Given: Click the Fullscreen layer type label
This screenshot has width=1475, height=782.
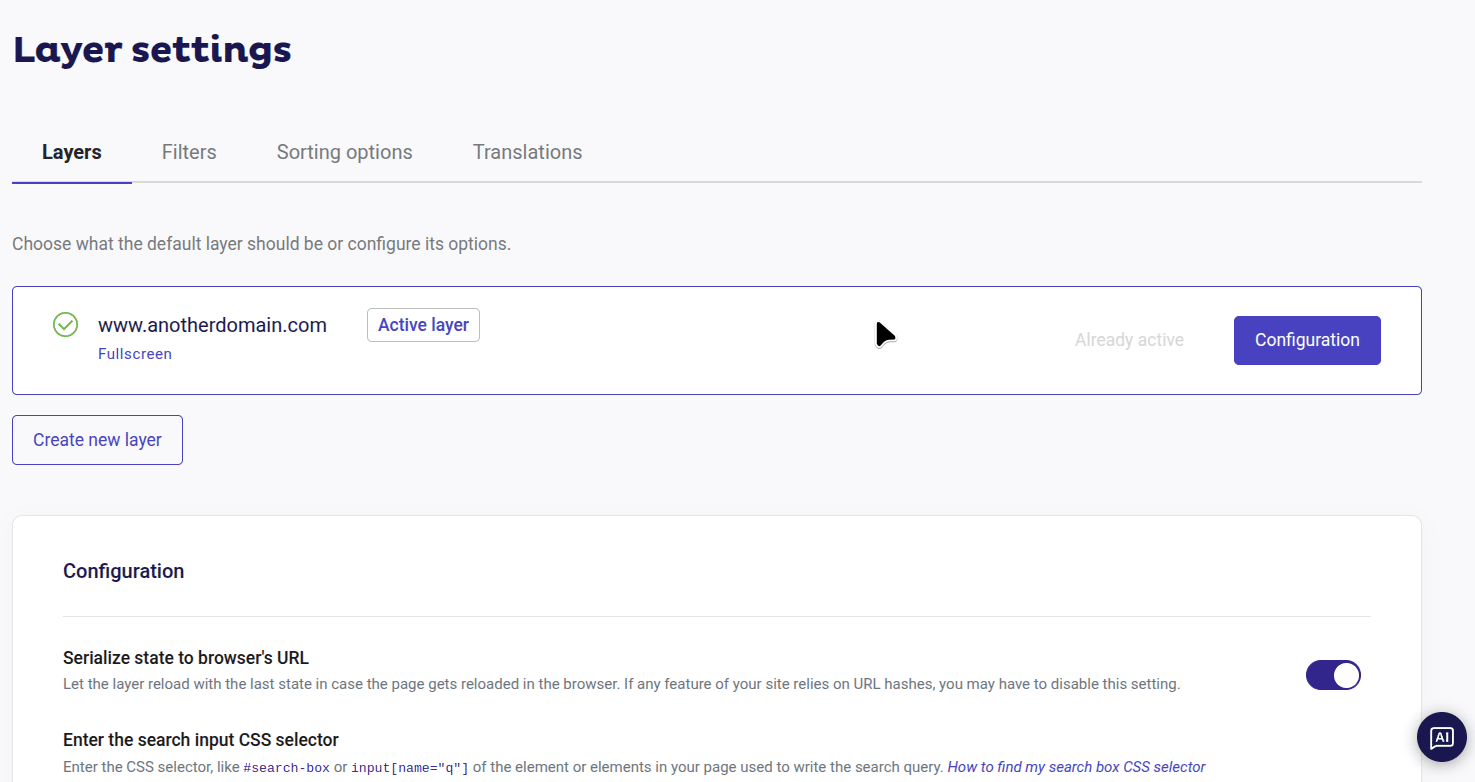Looking at the screenshot, I should tap(135, 354).
